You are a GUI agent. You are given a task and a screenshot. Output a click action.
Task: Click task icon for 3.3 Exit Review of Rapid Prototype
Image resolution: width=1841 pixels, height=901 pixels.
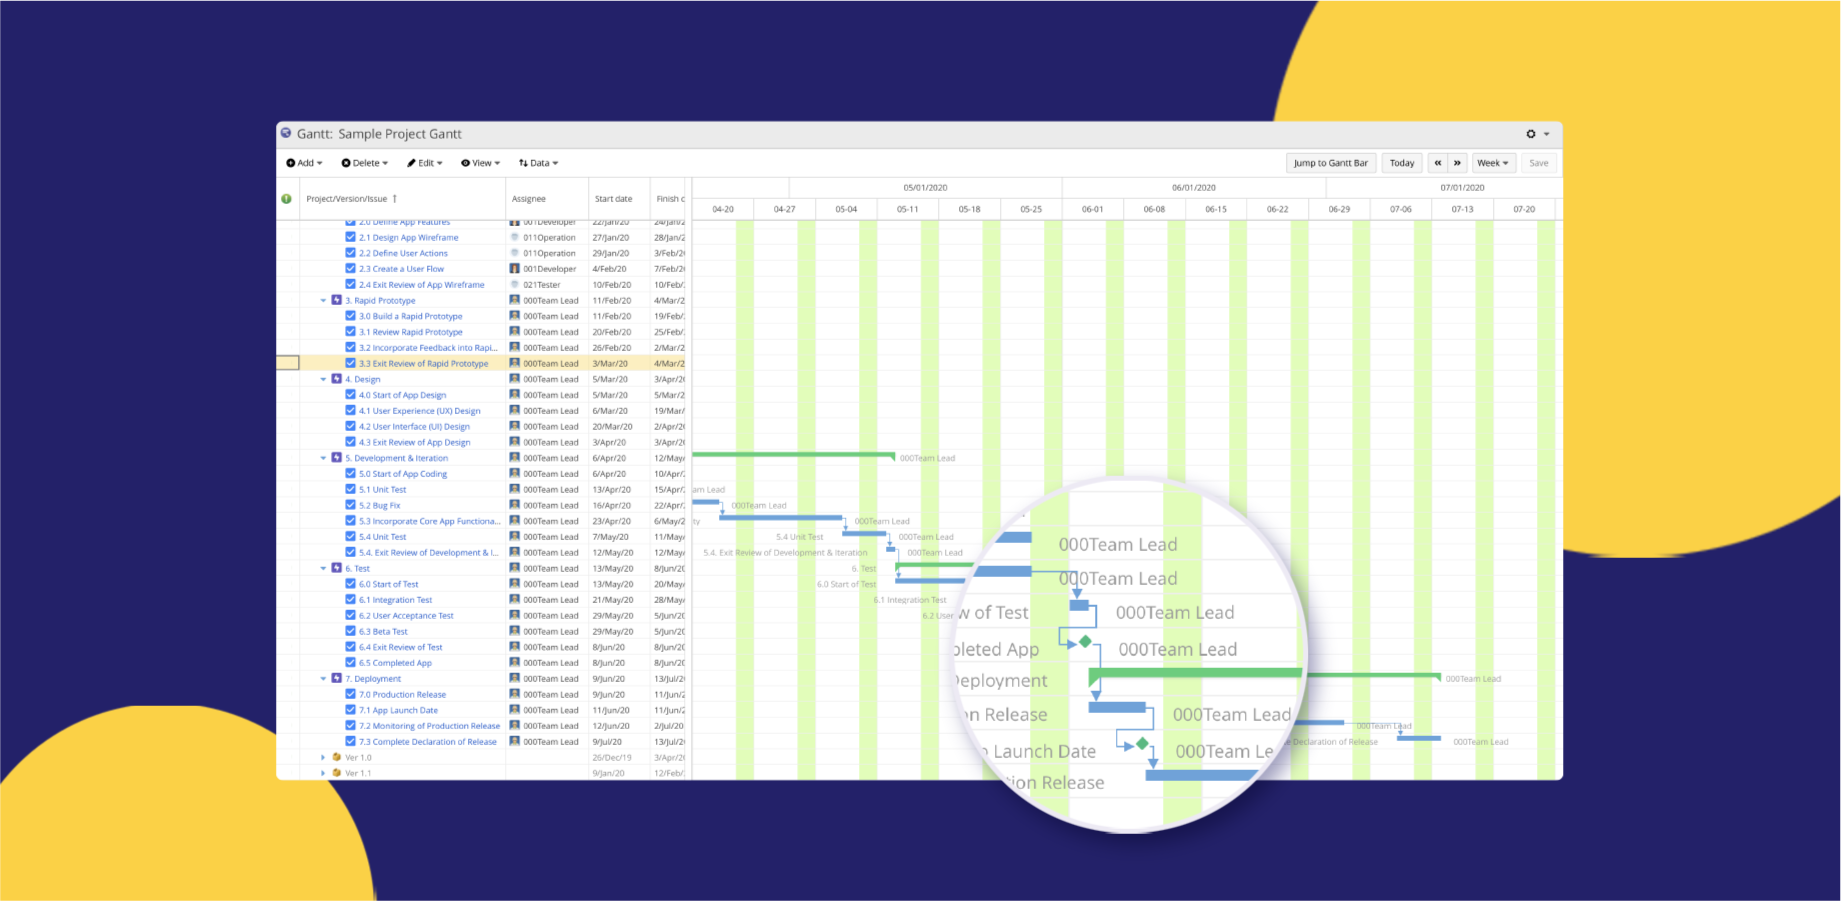[x=350, y=364]
